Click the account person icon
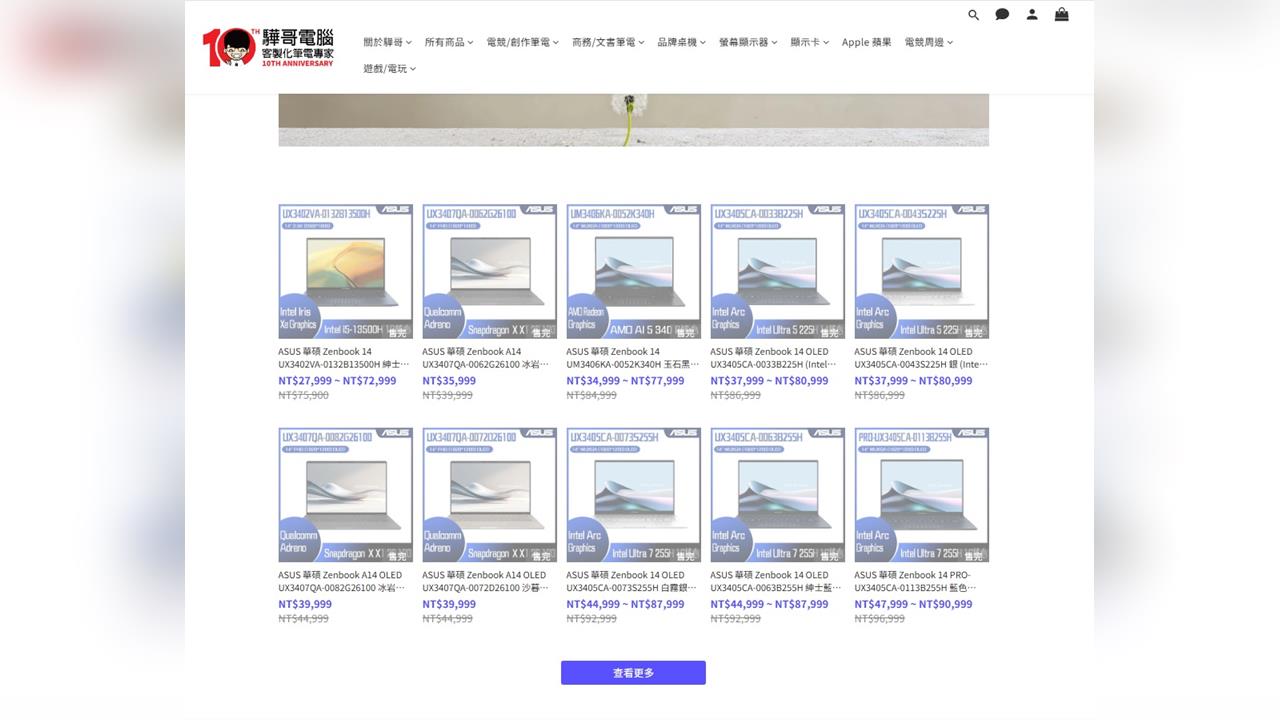1280x720 pixels. point(1032,15)
